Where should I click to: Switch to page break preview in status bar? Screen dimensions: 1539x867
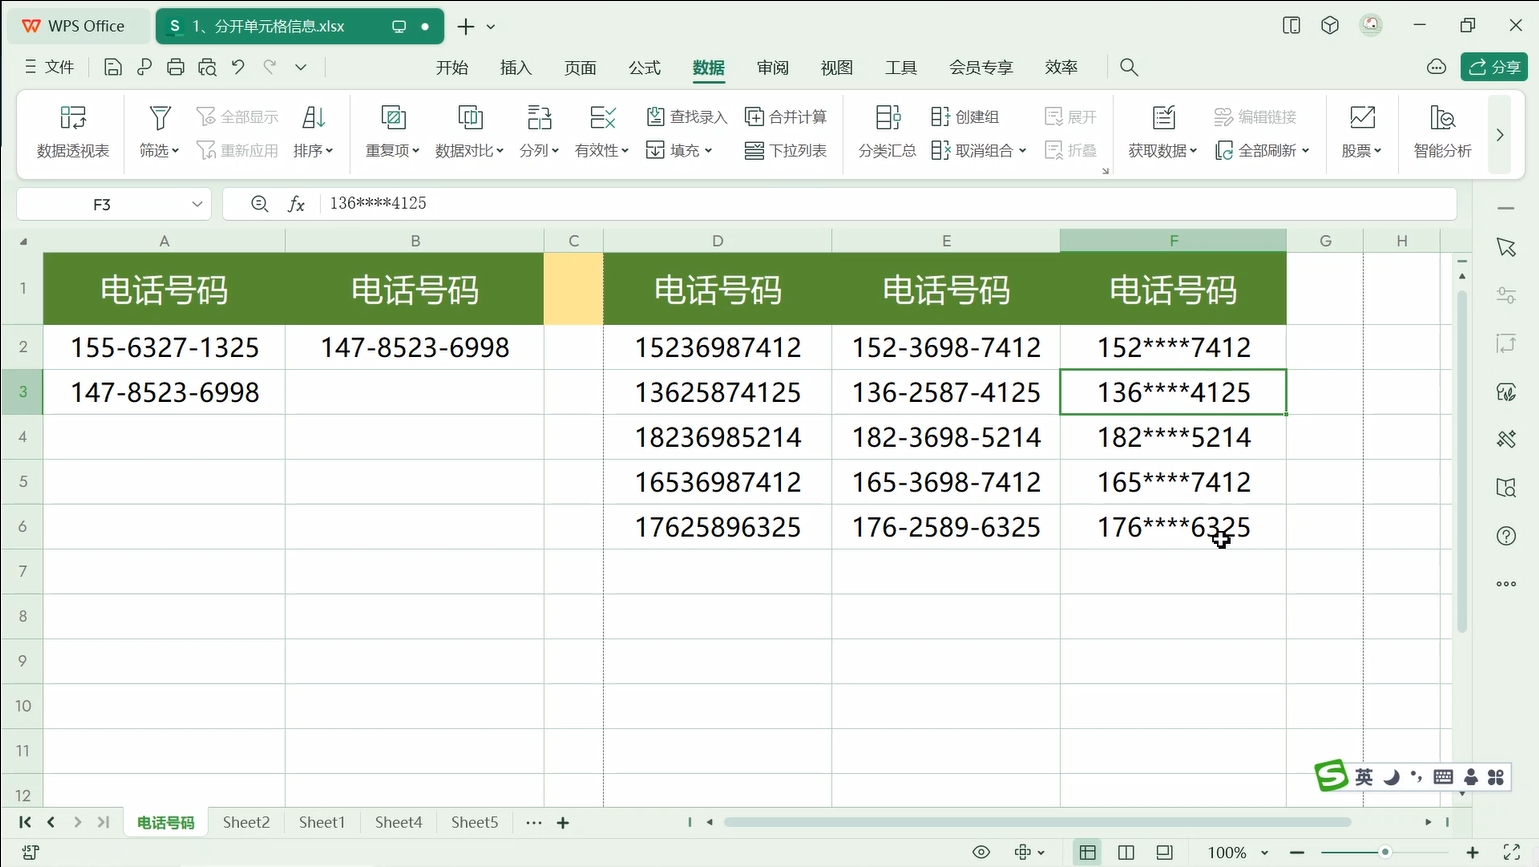(x=1126, y=852)
